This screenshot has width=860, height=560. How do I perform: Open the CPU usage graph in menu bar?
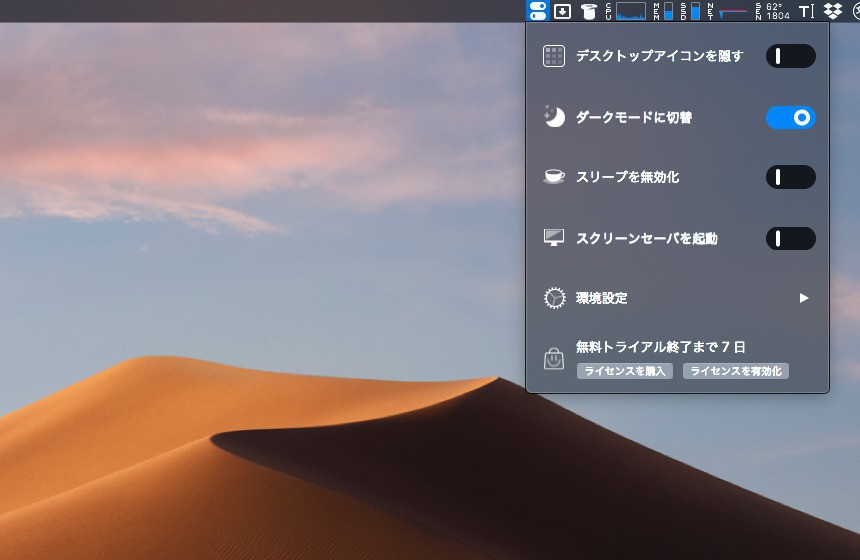tap(625, 11)
